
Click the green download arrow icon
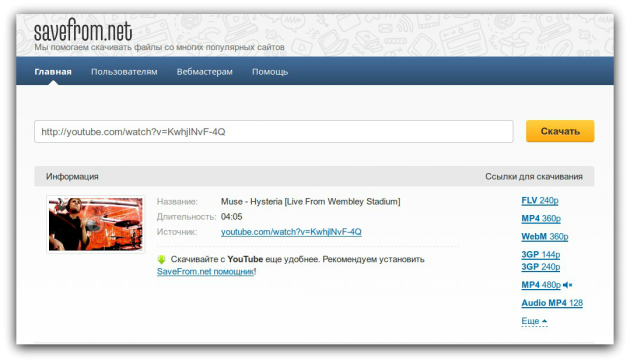[x=162, y=259]
